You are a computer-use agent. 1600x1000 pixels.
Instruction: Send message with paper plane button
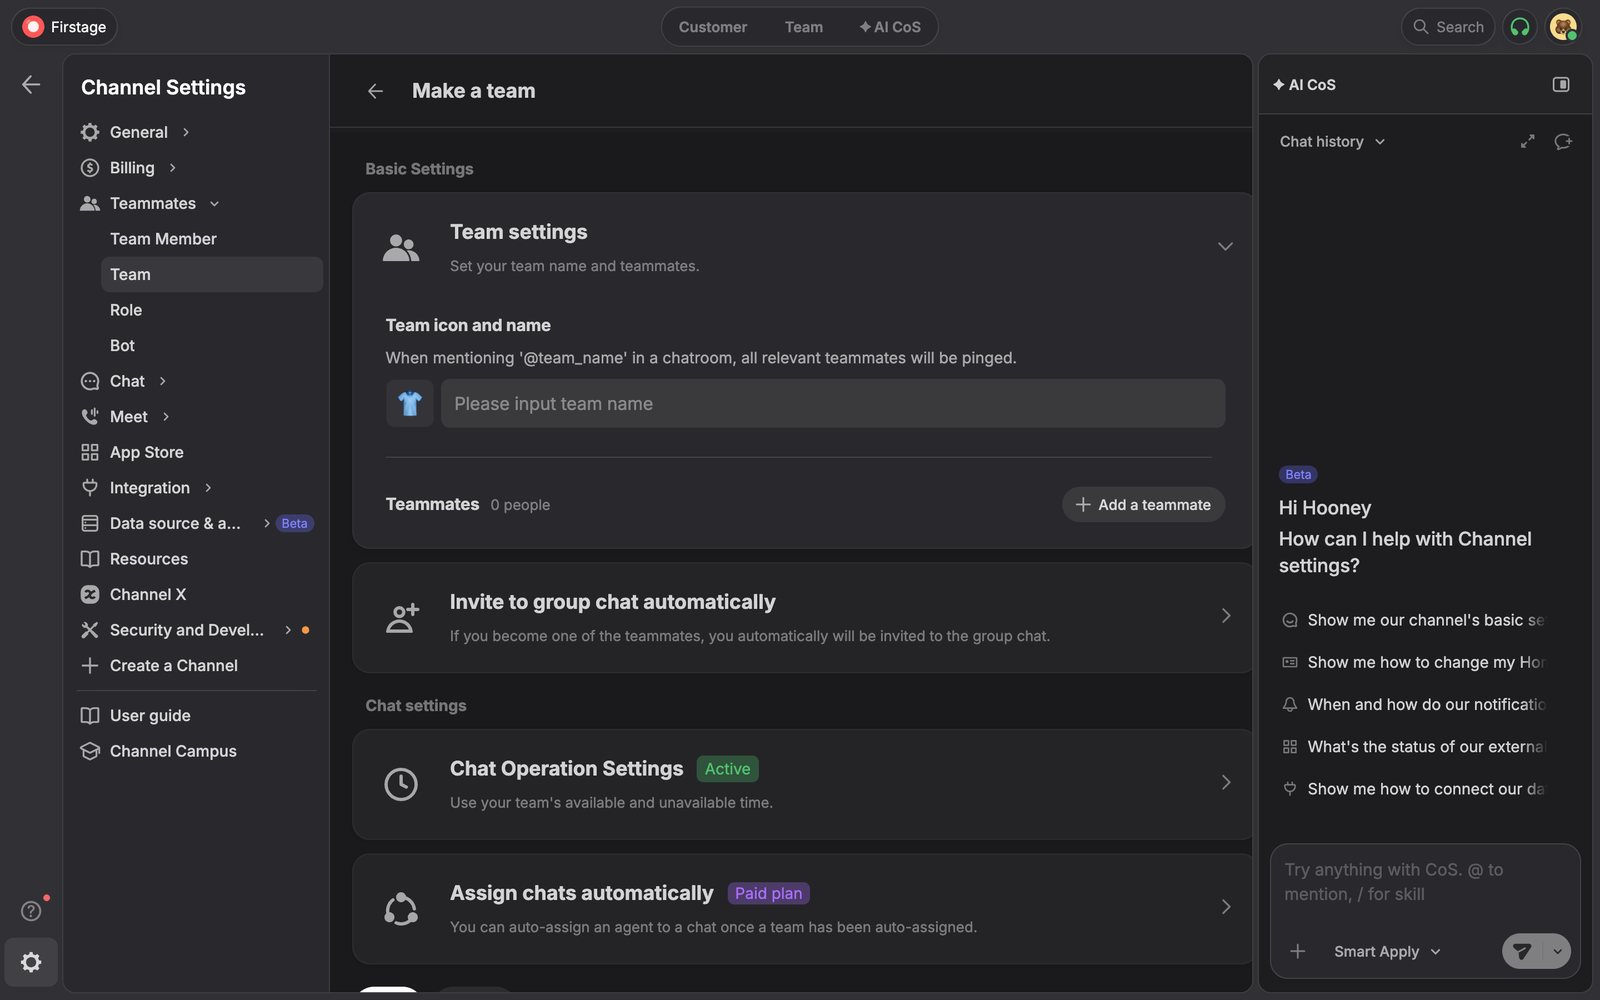pyautogui.click(x=1523, y=951)
